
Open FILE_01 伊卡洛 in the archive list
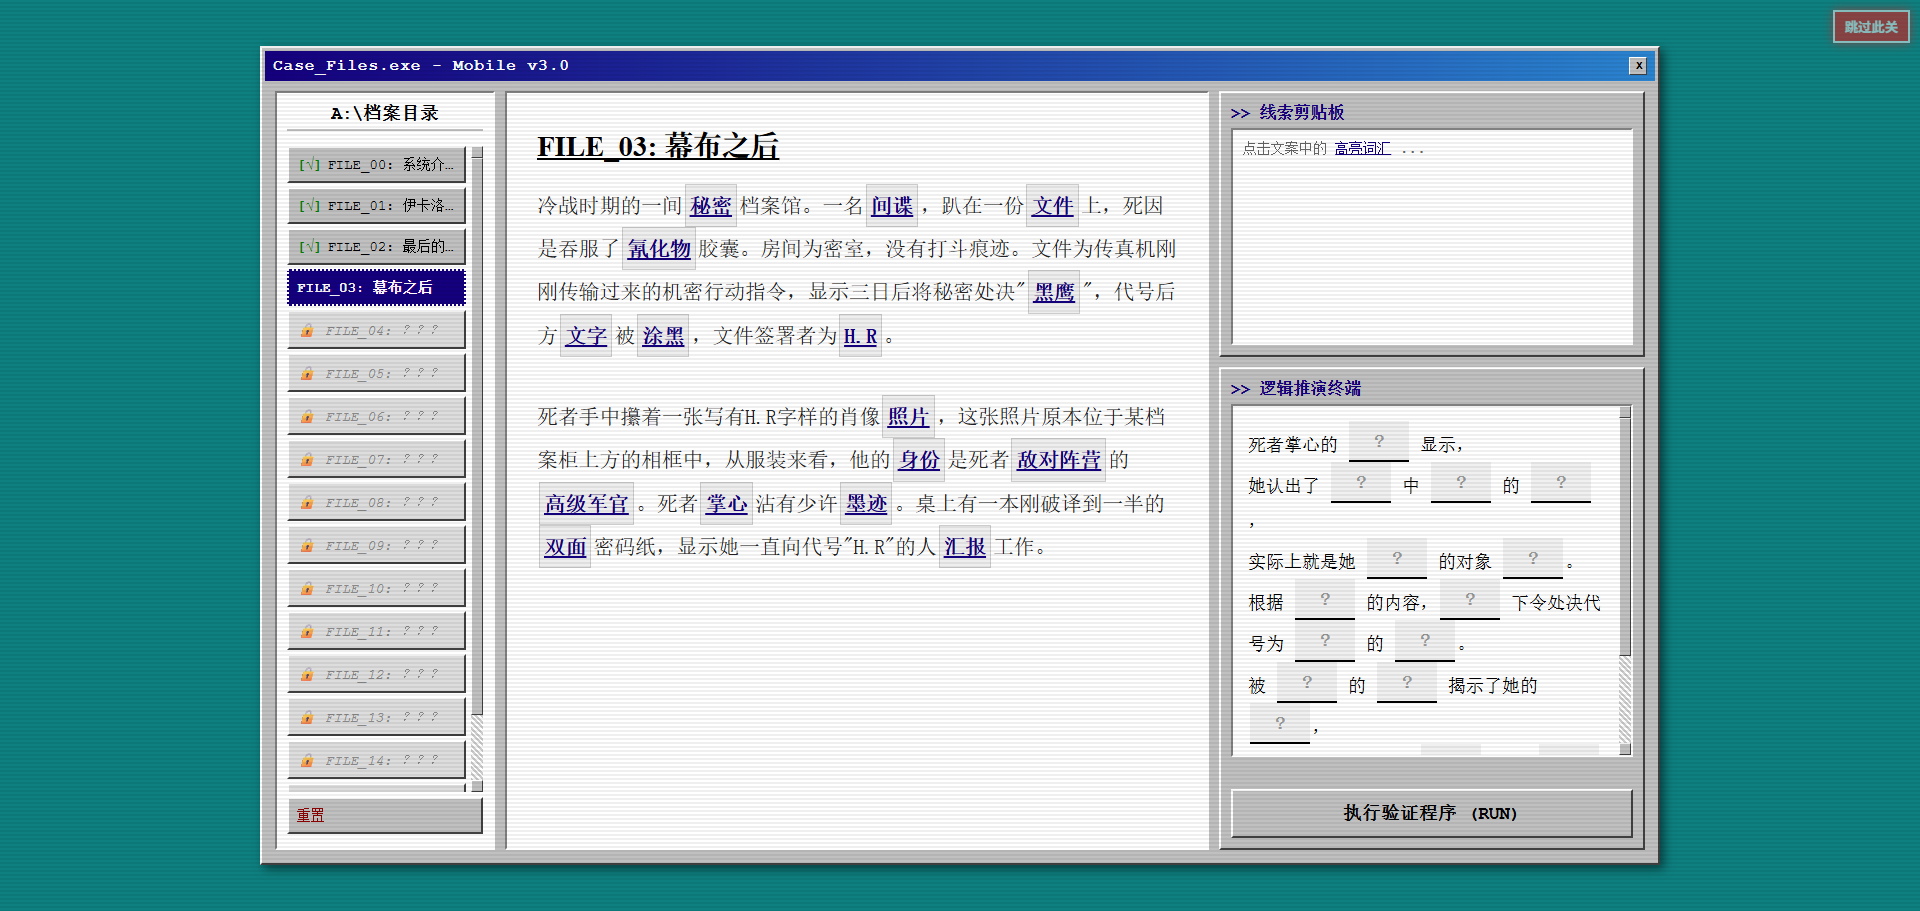(376, 206)
